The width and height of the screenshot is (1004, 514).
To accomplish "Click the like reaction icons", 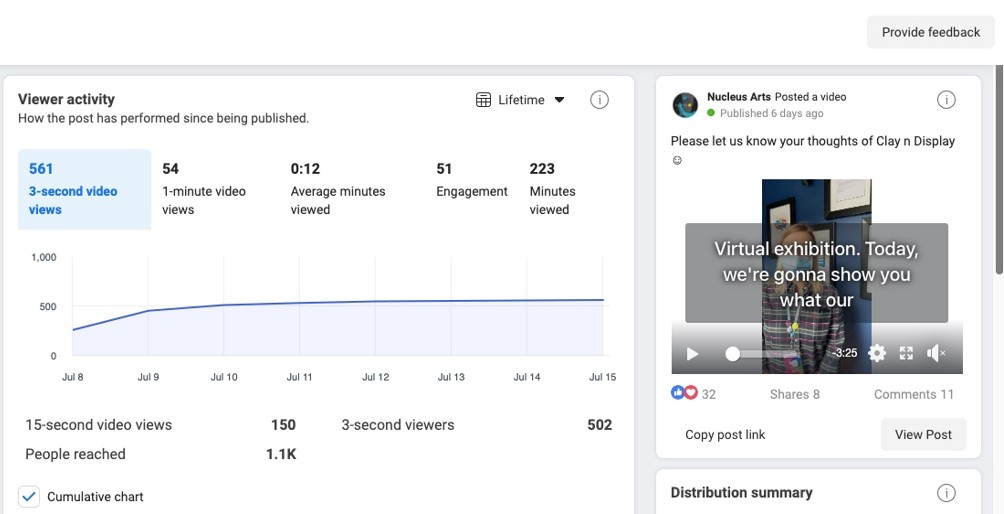I will pos(683,394).
